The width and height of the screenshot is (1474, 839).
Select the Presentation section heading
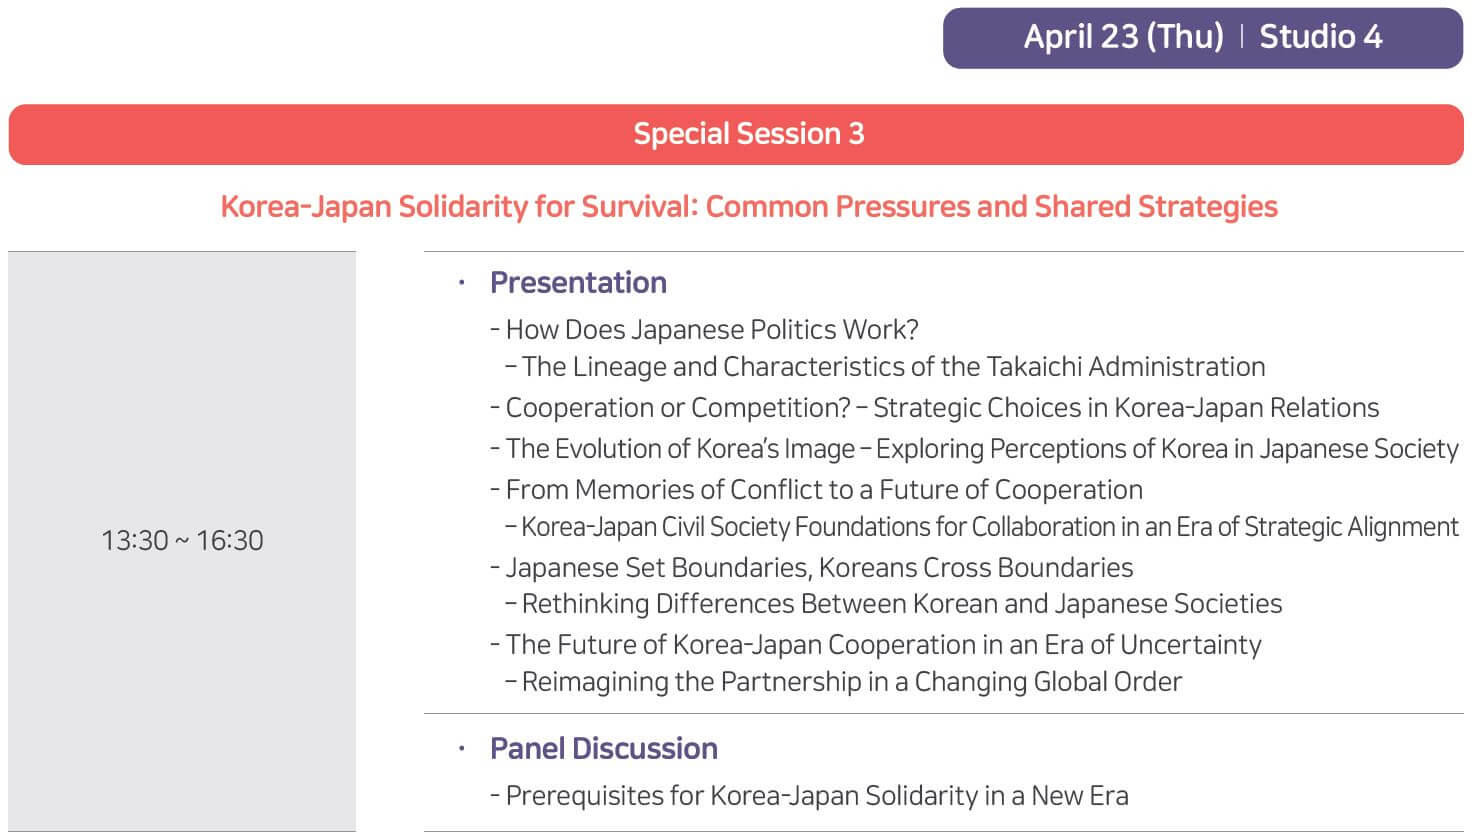pos(578,283)
